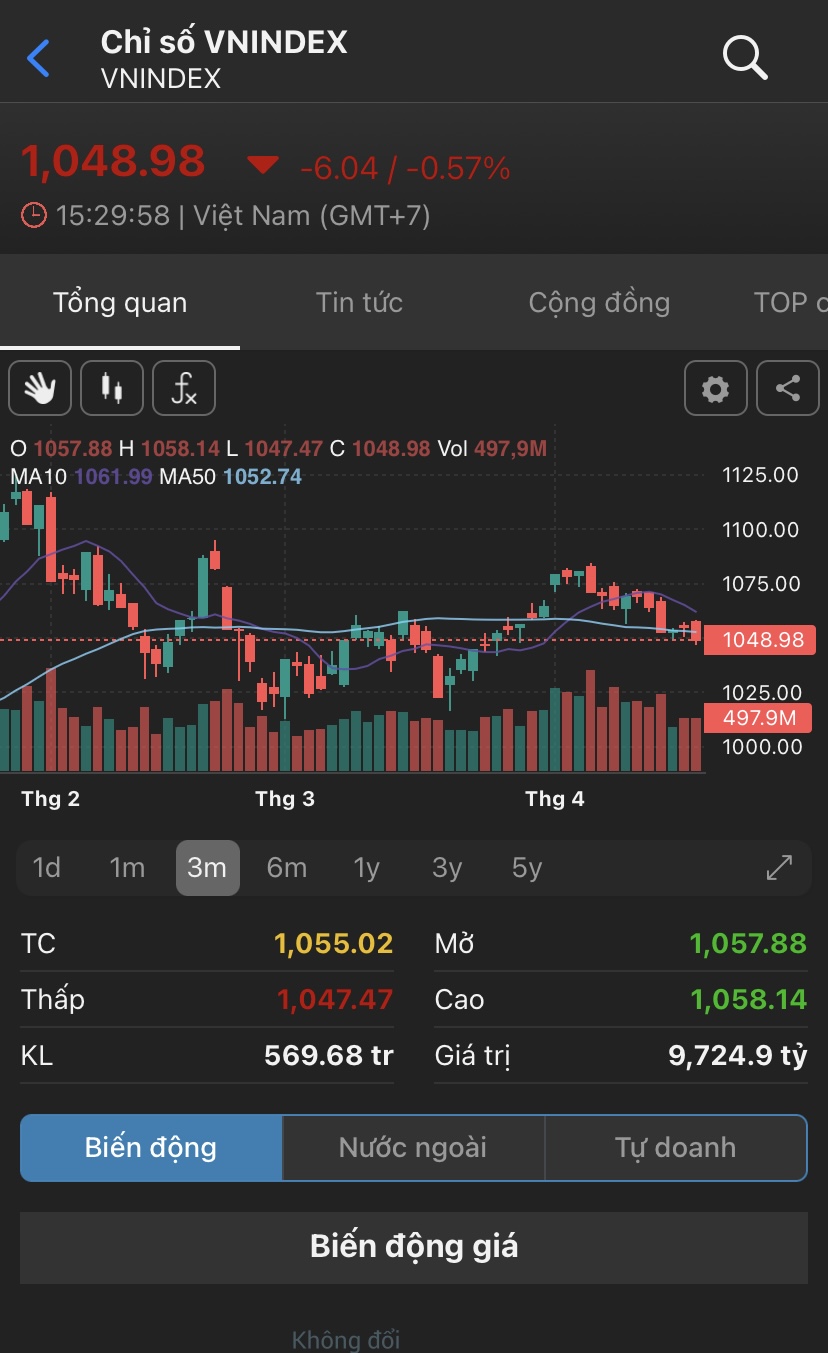Select the 6m timeframe
This screenshot has width=828, height=1353.
click(286, 867)
